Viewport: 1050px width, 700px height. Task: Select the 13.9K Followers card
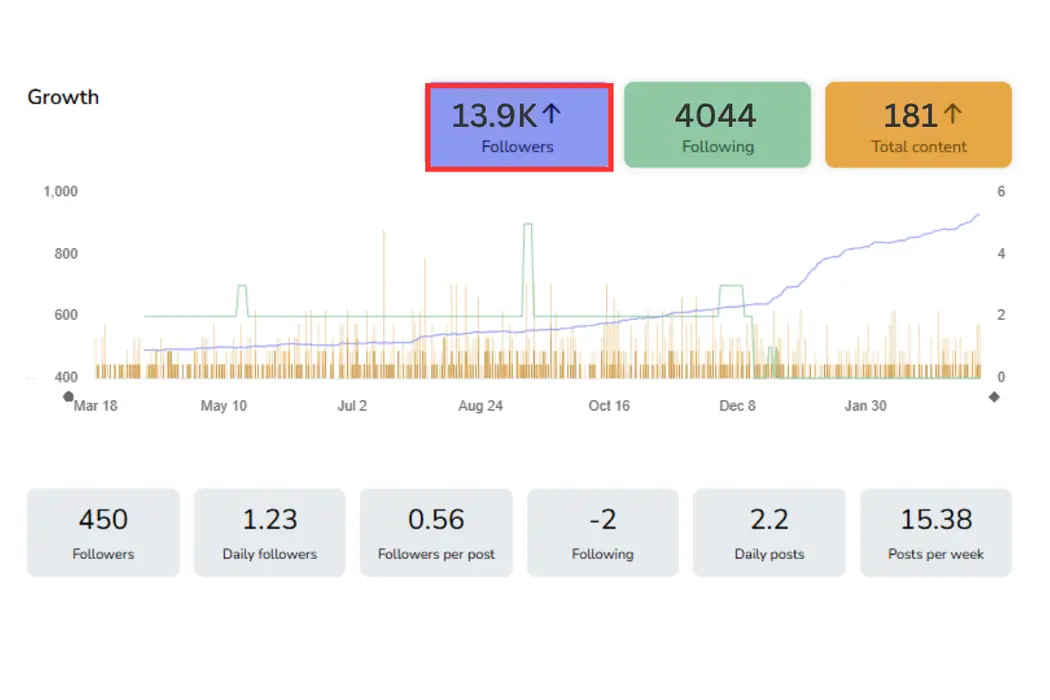(x=519, y=127)
